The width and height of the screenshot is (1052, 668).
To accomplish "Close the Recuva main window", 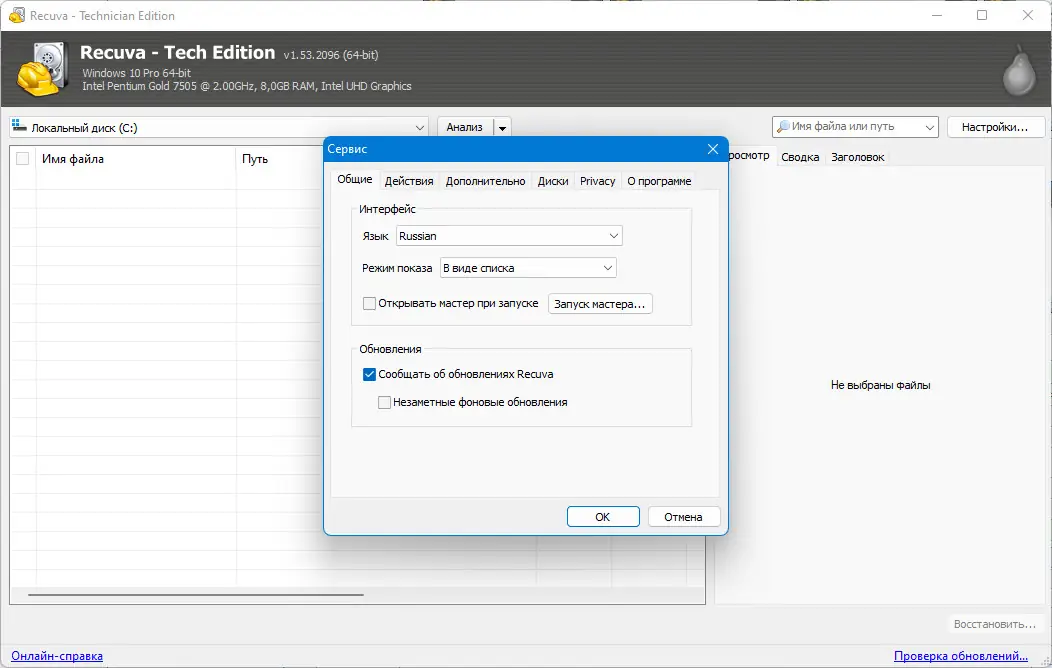I will [x=1027, y=15].
